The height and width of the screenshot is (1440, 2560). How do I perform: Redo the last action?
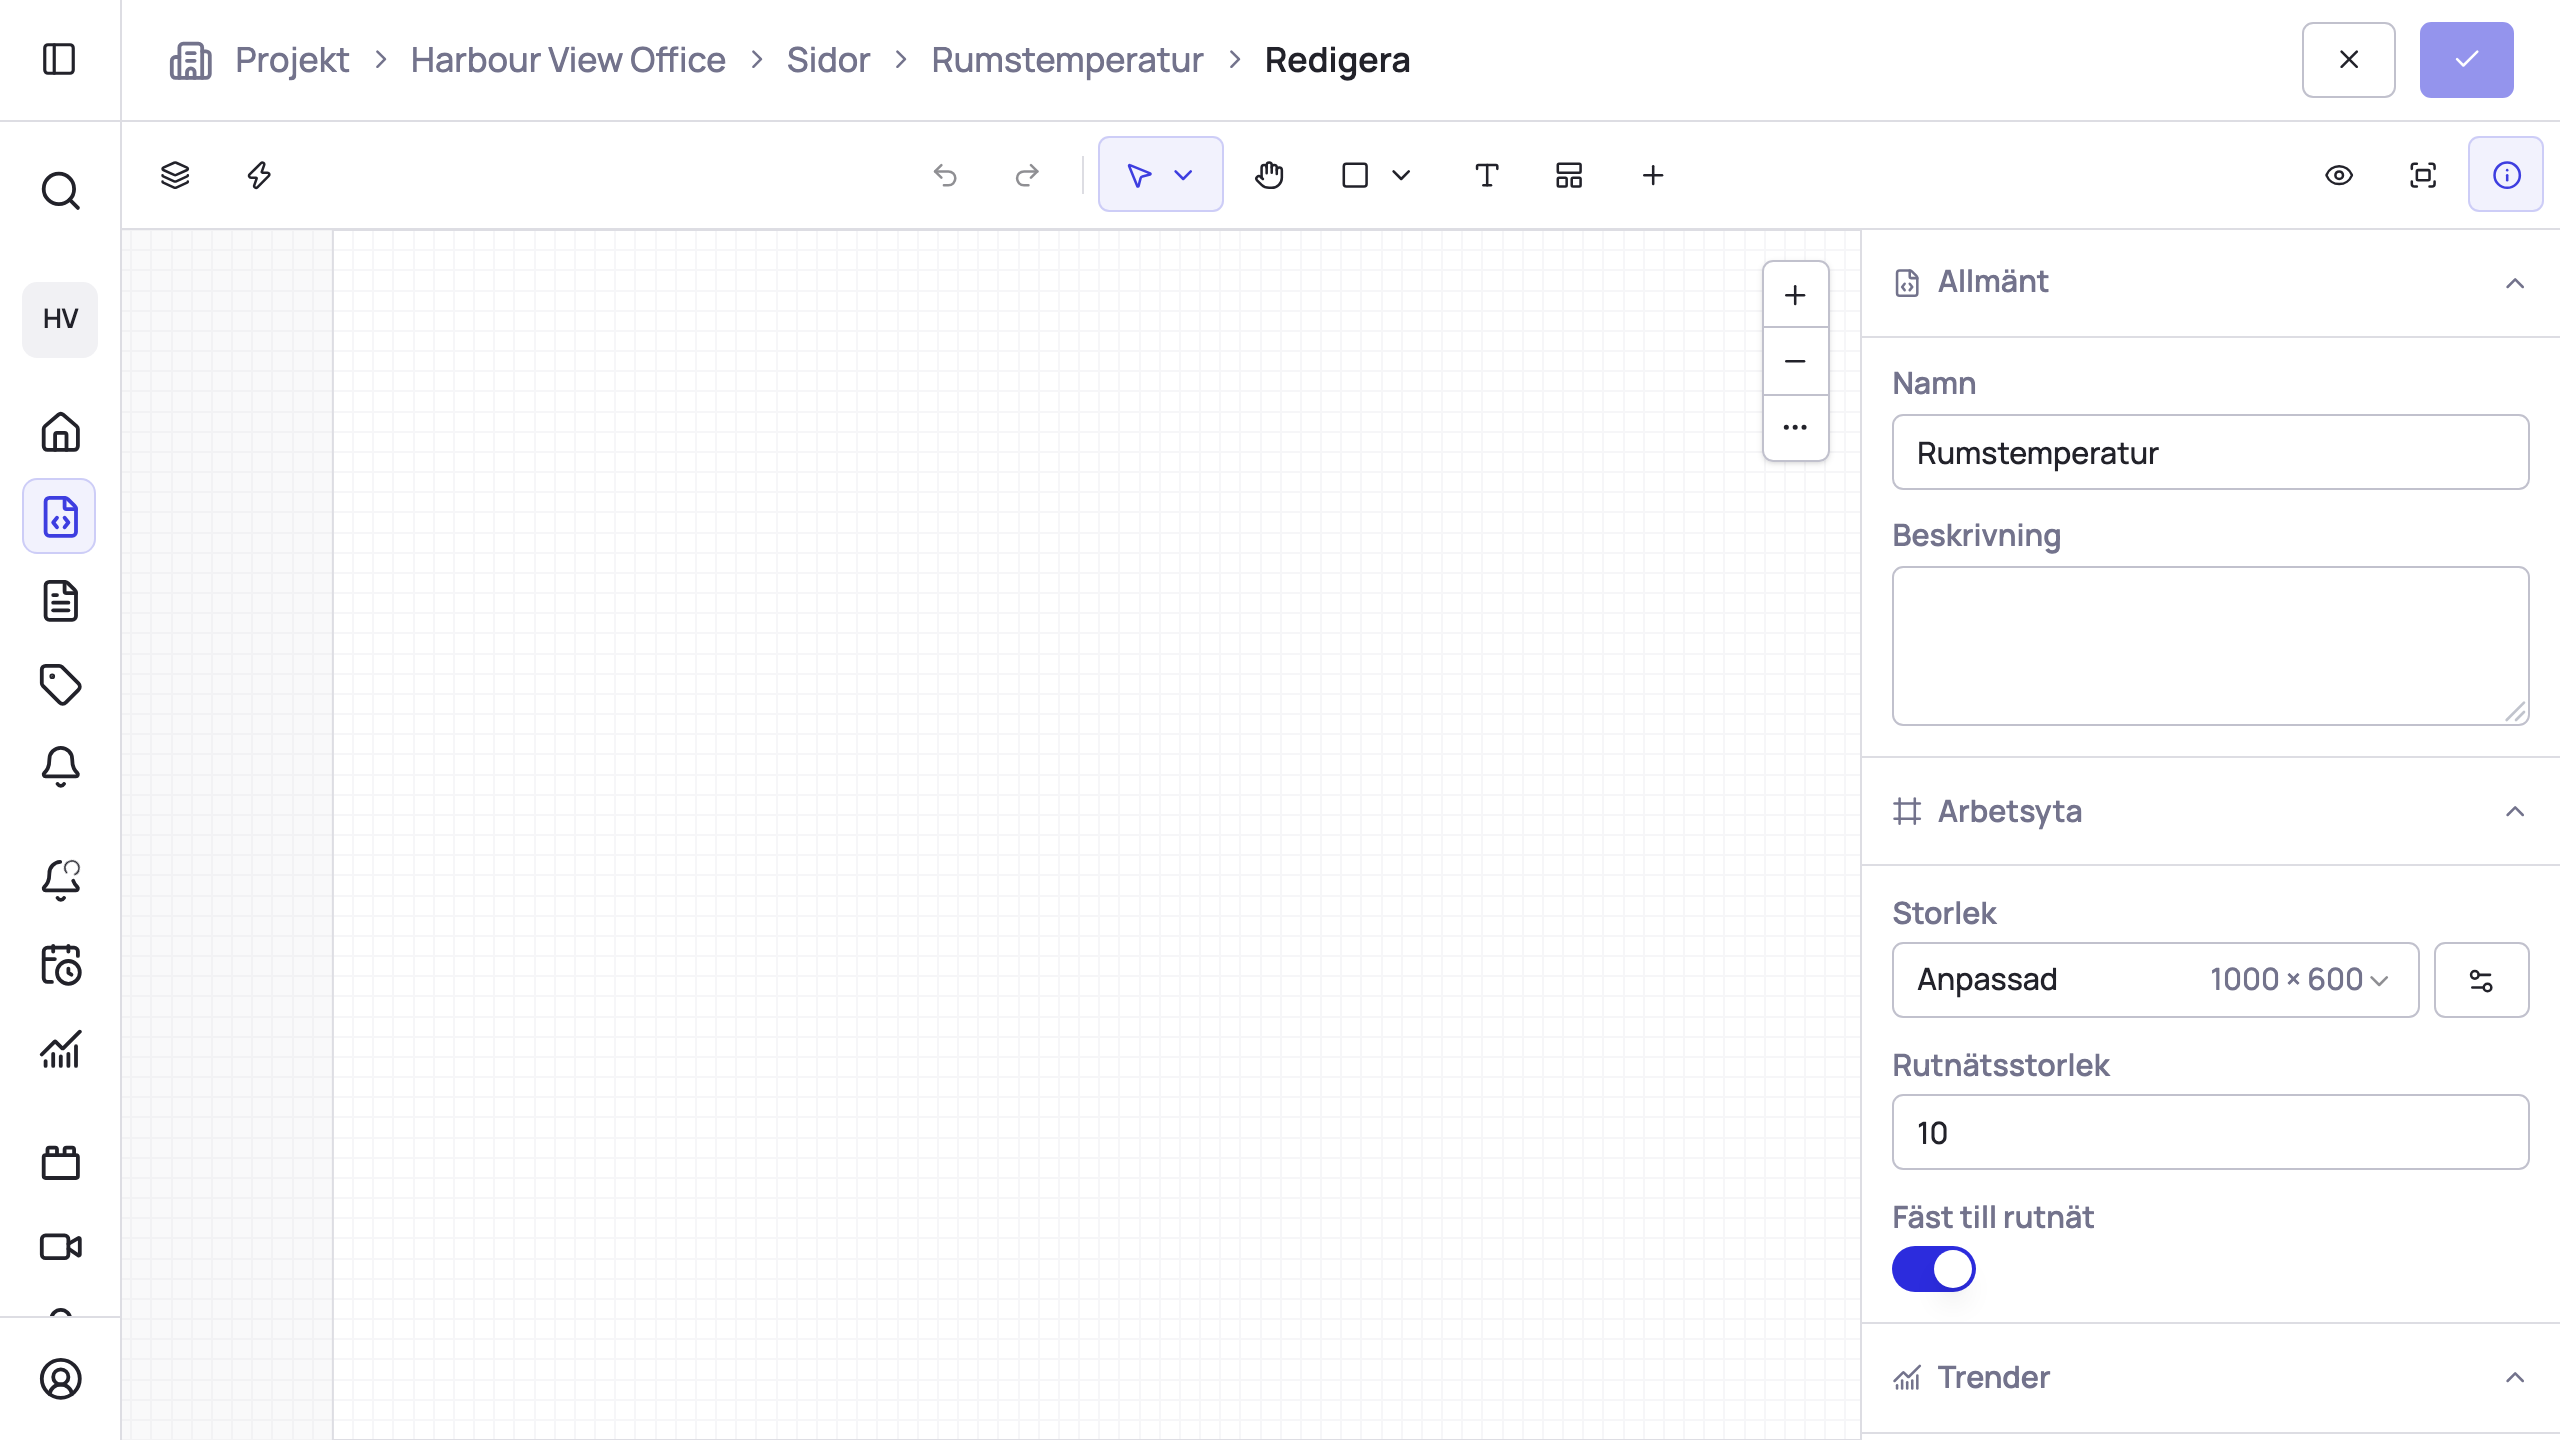click(1027, 176)
